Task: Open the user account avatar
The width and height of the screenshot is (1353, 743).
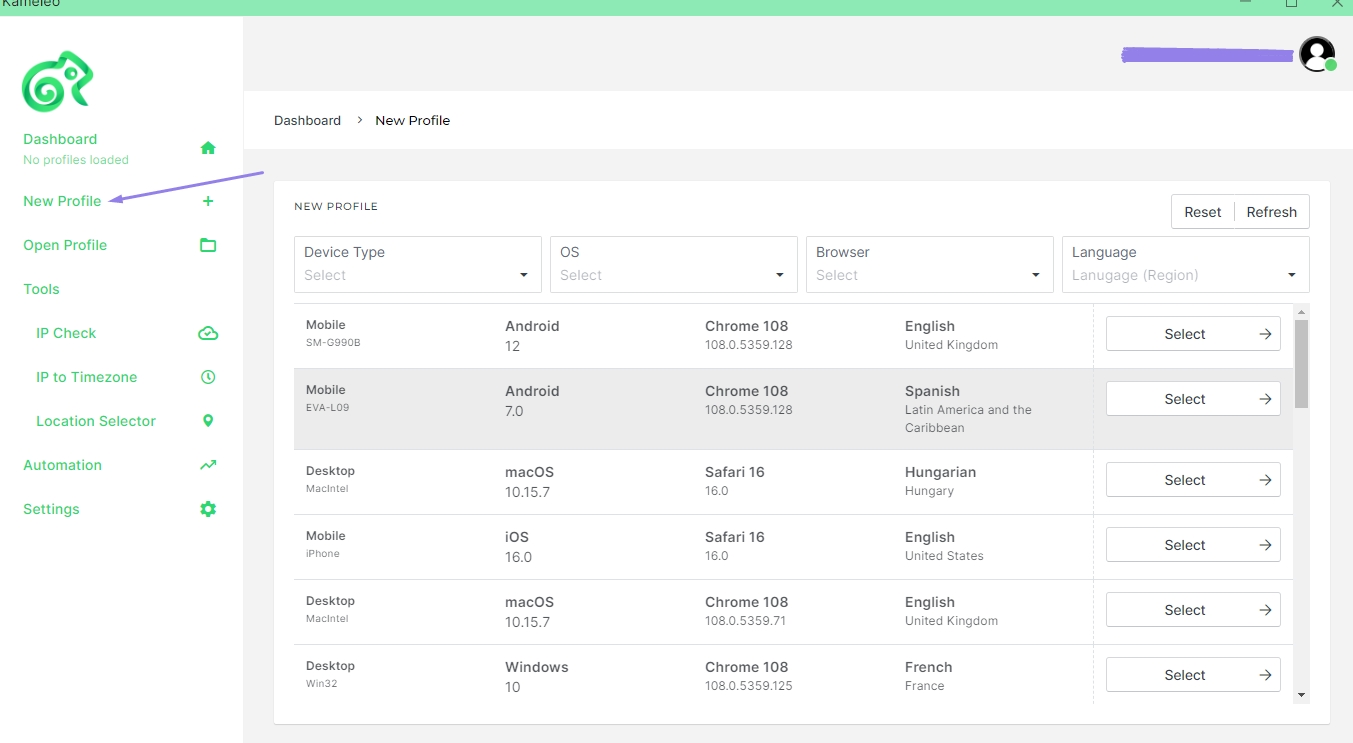Action: point(1317,54)
